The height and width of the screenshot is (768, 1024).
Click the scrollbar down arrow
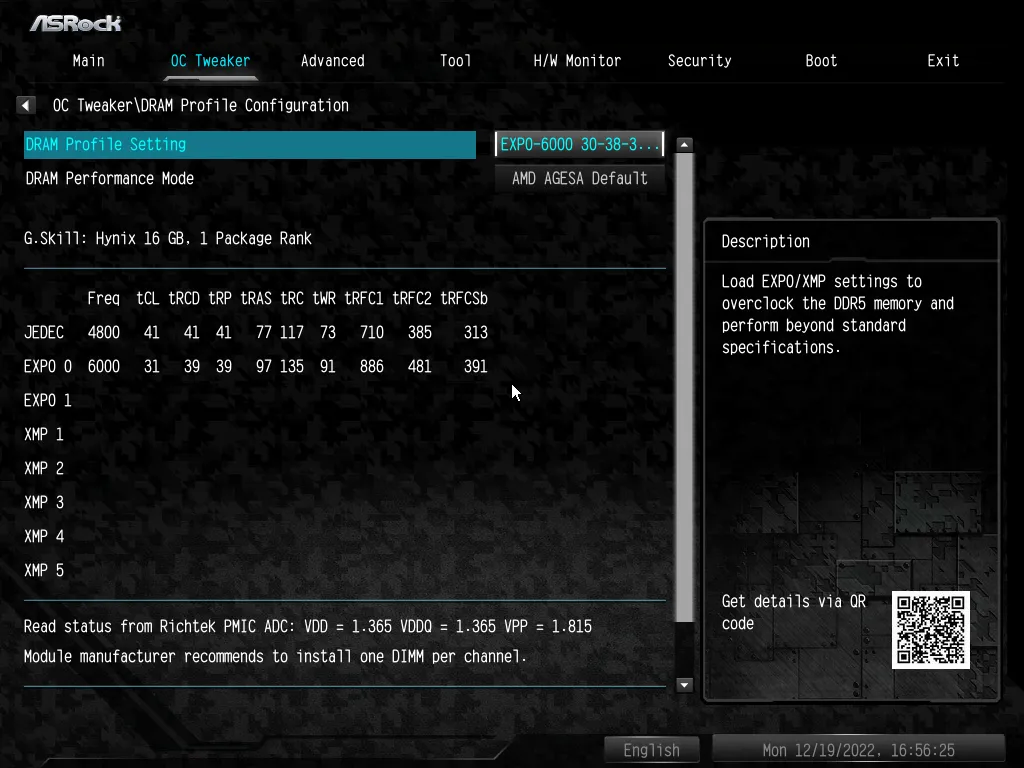[x=684, y=685]
